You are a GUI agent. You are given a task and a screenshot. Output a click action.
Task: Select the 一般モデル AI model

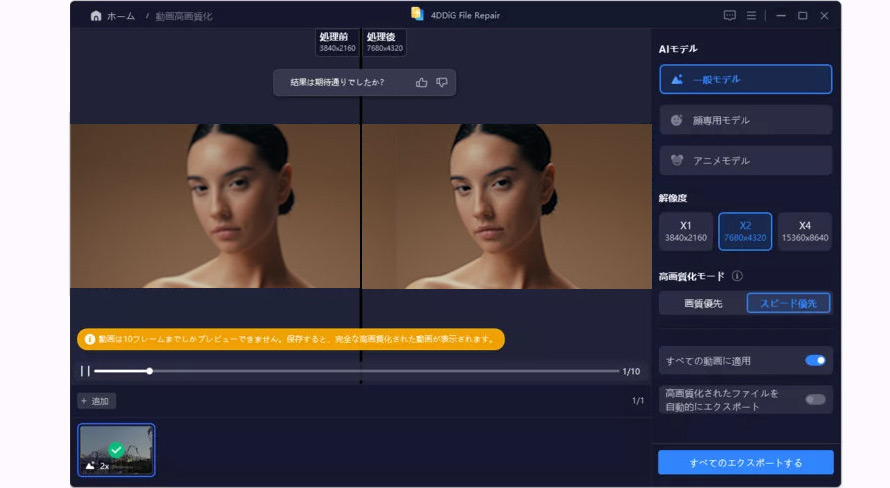745,79
